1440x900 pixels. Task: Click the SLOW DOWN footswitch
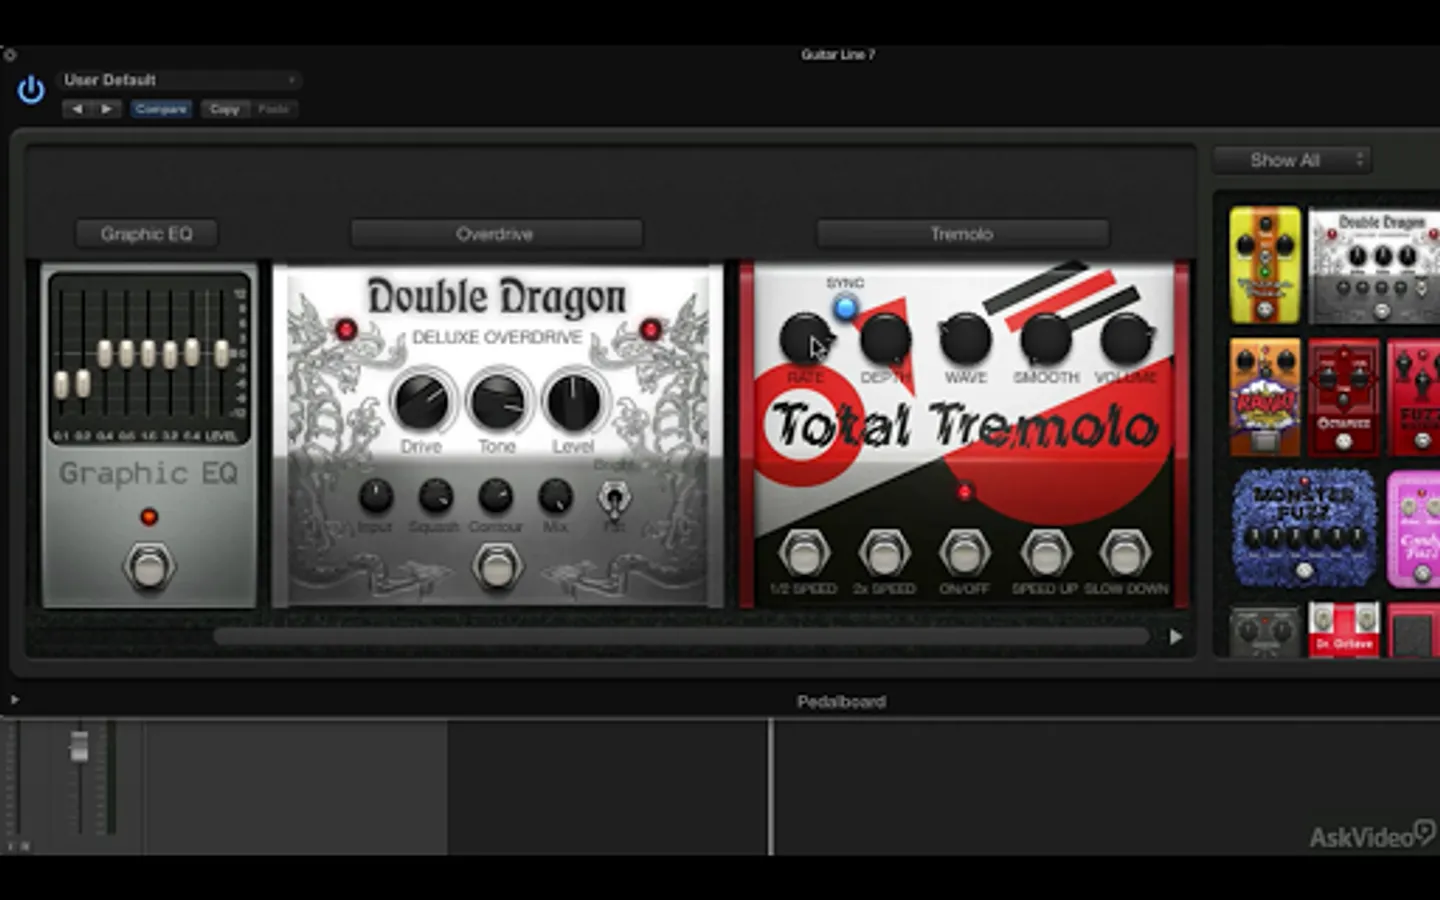click(x=1125, y=553)
